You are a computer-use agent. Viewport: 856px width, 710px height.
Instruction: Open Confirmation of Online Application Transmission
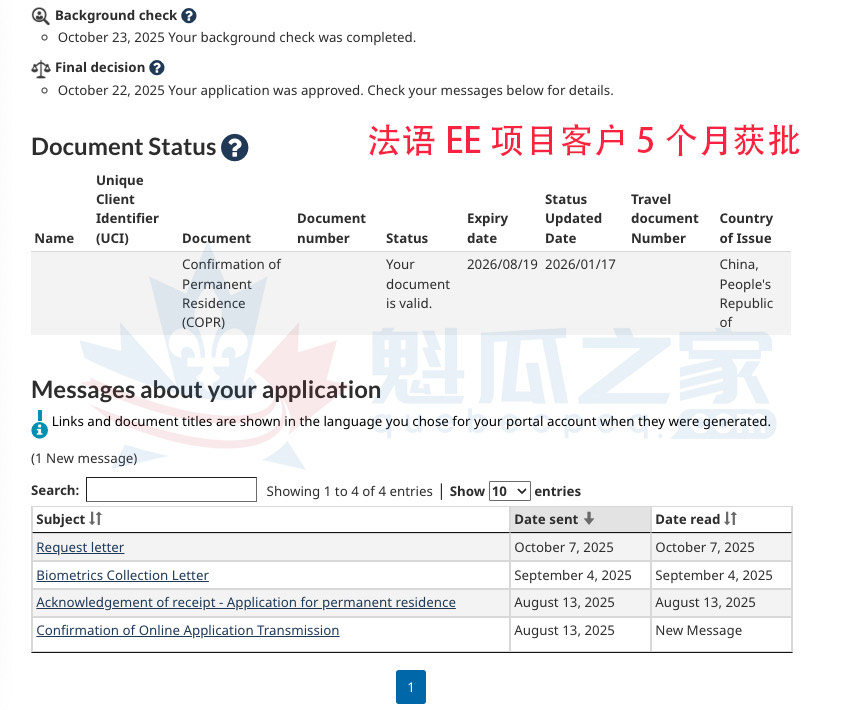click(187, 631)
